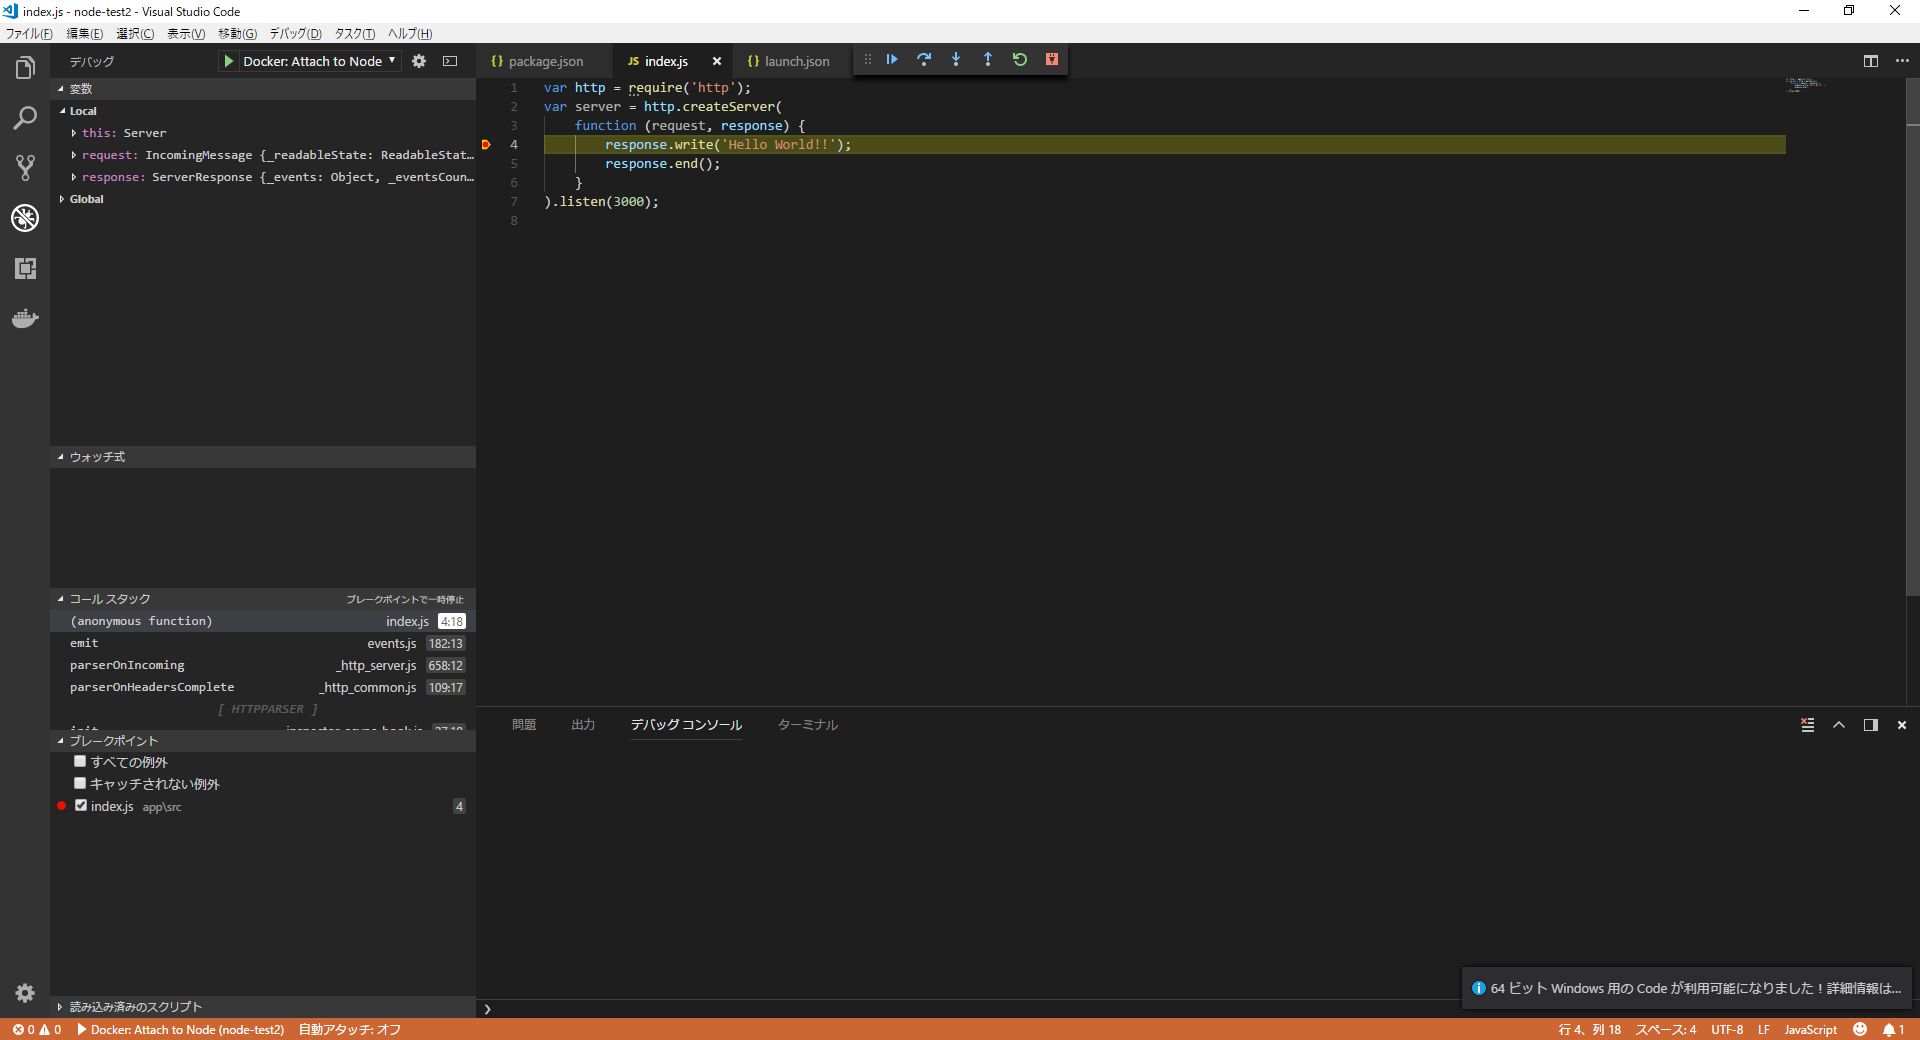
Task: Expand the this: Server variable
Action: [74, 132]
